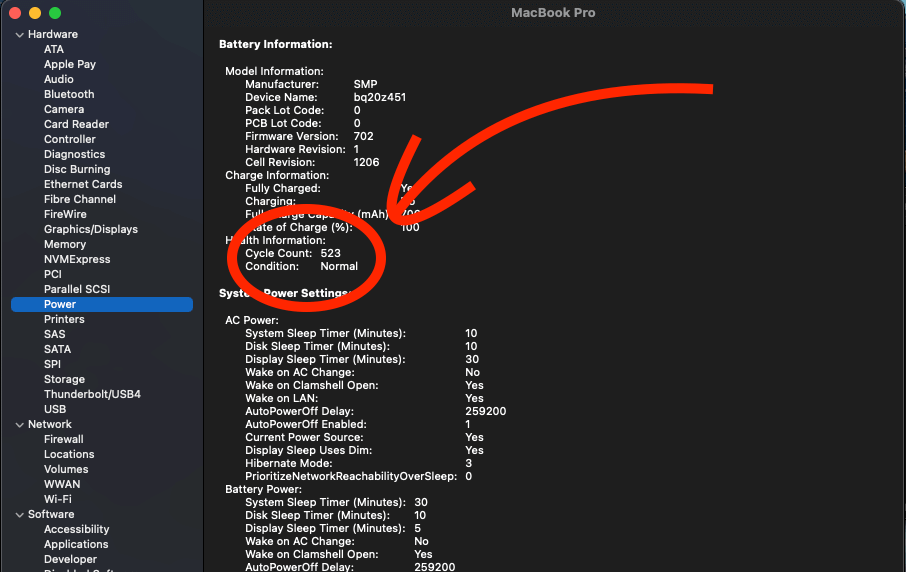Open Memory in the hardware list
This screenshot has width=906, height=572.
[65, 245]
